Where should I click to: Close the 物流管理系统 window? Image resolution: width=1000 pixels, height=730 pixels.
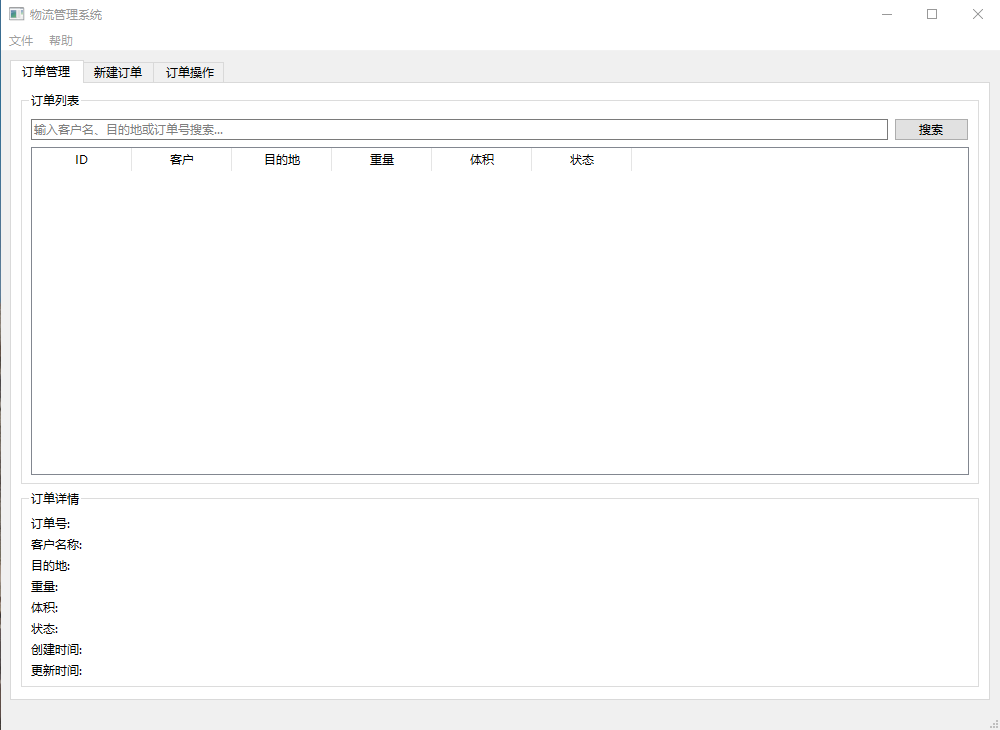(x=977, y=14)
